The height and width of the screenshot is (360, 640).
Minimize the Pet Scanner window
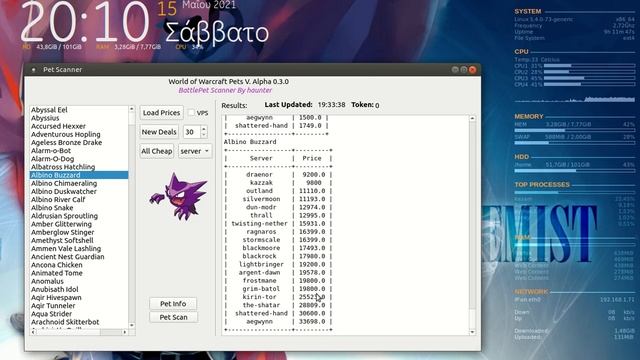tap(455, 70)
